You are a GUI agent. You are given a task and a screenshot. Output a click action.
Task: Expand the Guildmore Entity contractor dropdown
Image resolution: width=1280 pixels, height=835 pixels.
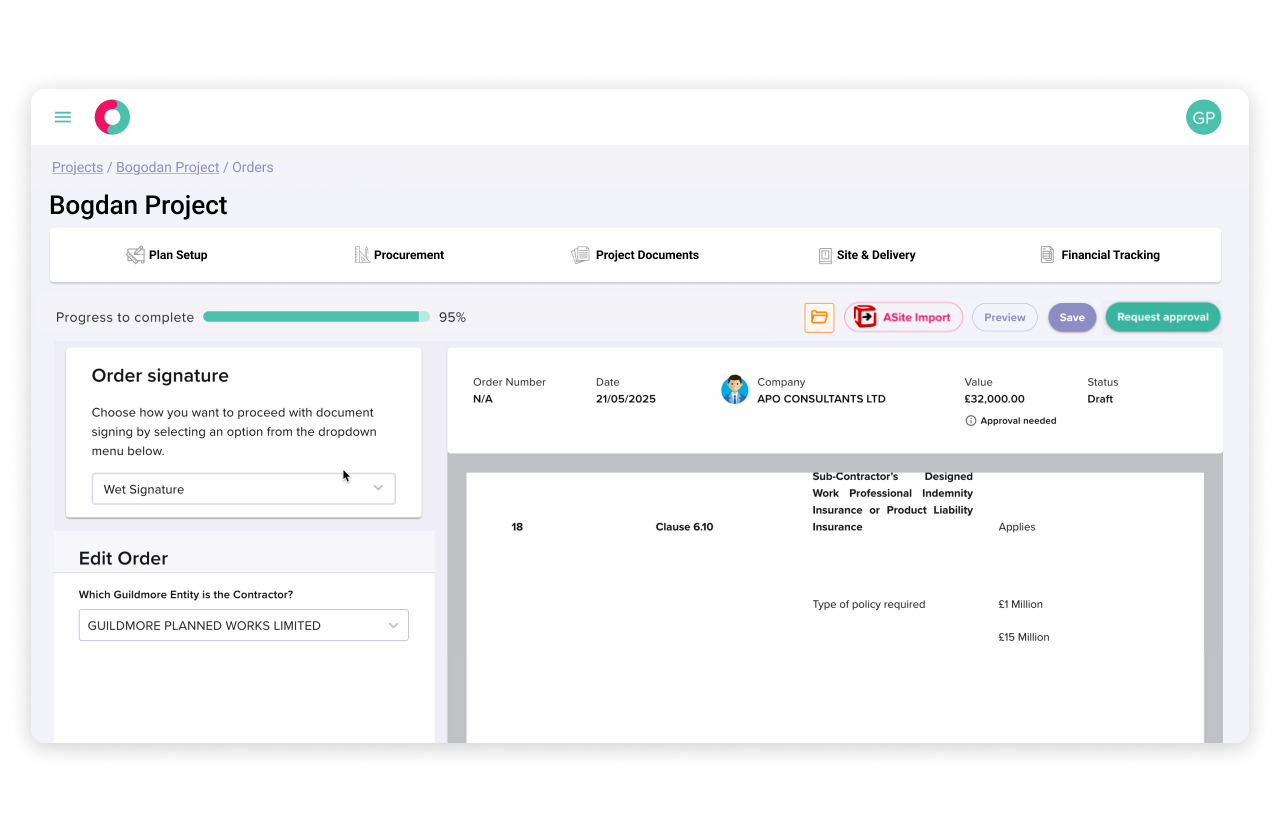pos(243,624)
